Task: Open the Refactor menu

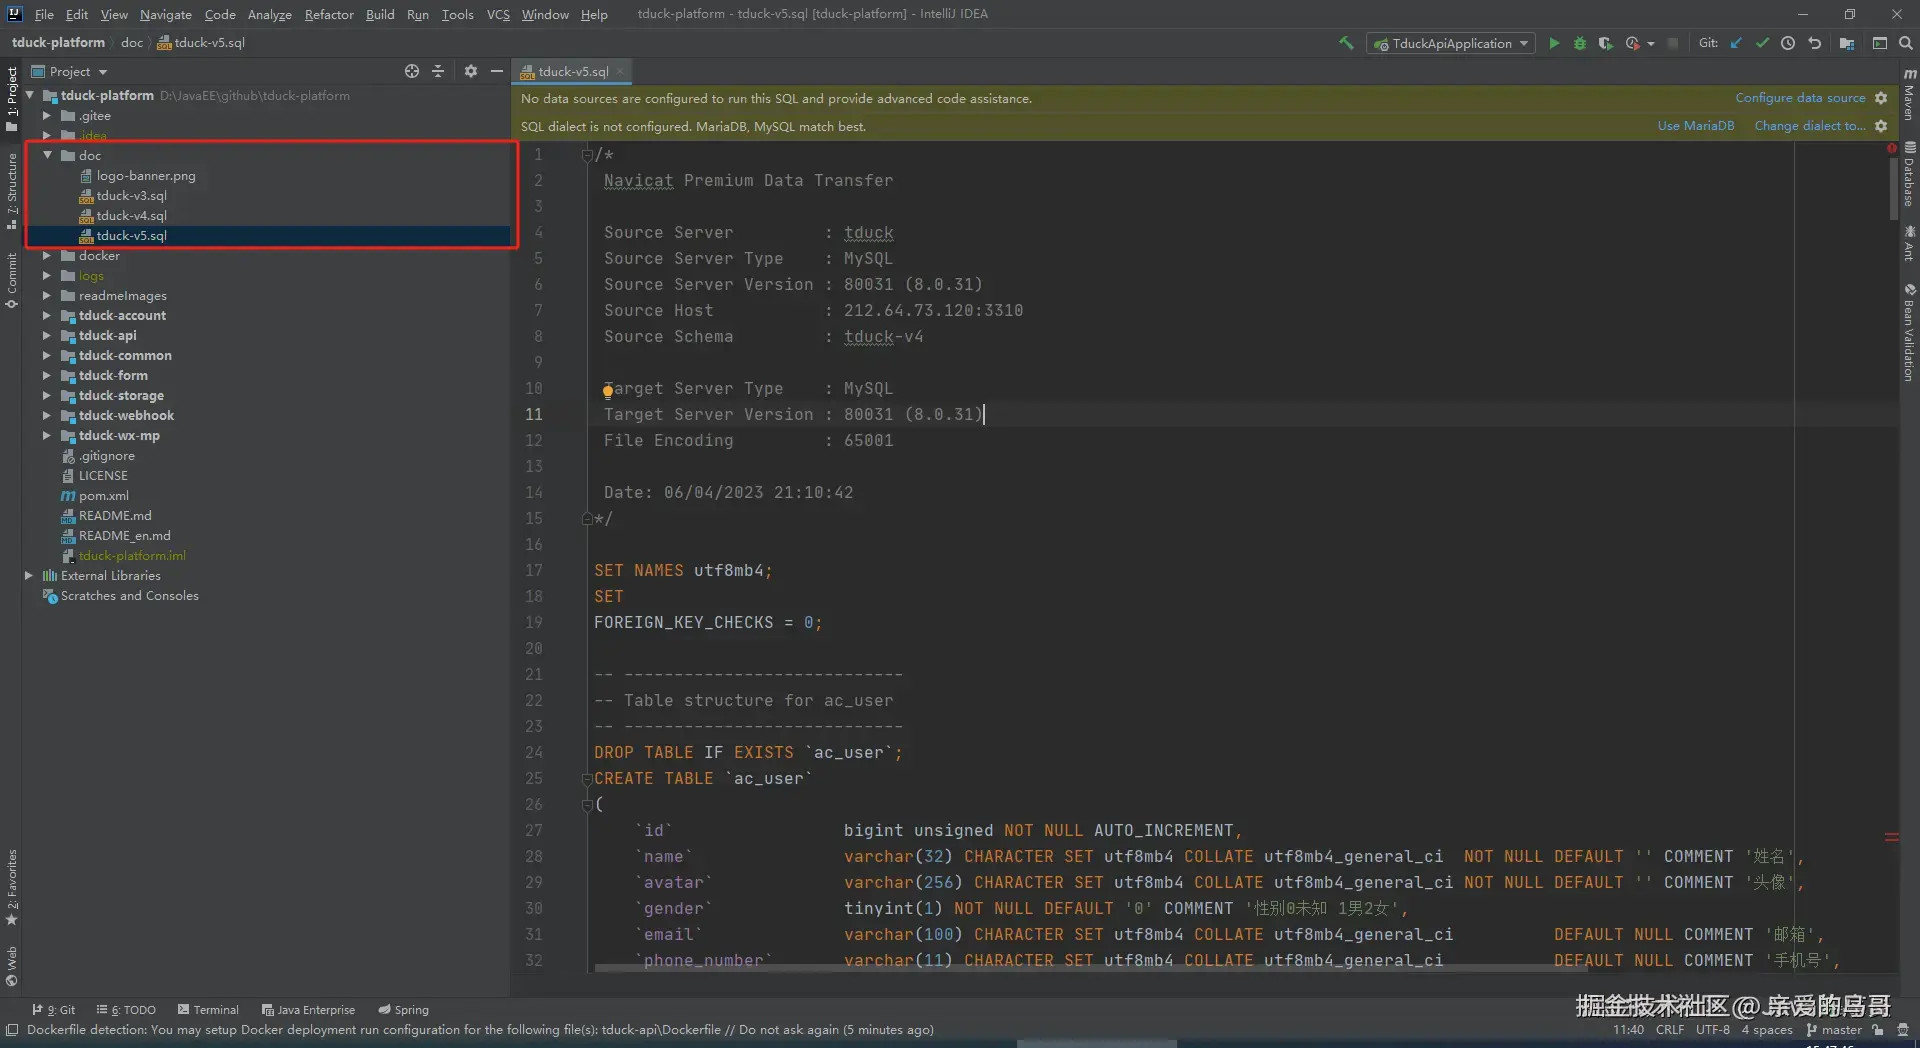Action: [329, 14]
